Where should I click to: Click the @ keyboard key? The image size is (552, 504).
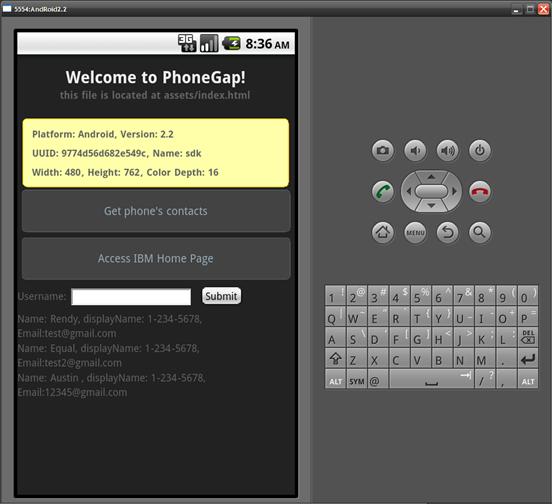tap(378, 379)
